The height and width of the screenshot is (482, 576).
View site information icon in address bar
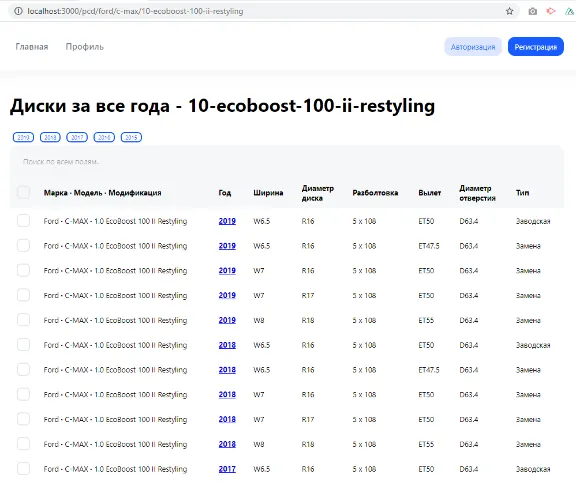coord(18,11)
